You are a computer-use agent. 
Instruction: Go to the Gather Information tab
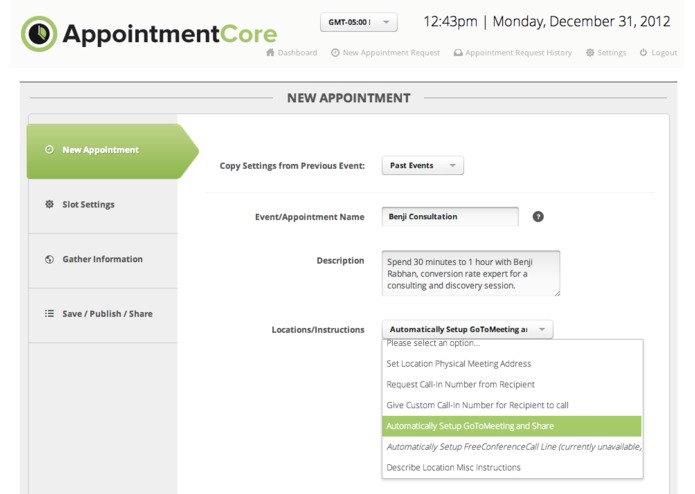(103, 260)
